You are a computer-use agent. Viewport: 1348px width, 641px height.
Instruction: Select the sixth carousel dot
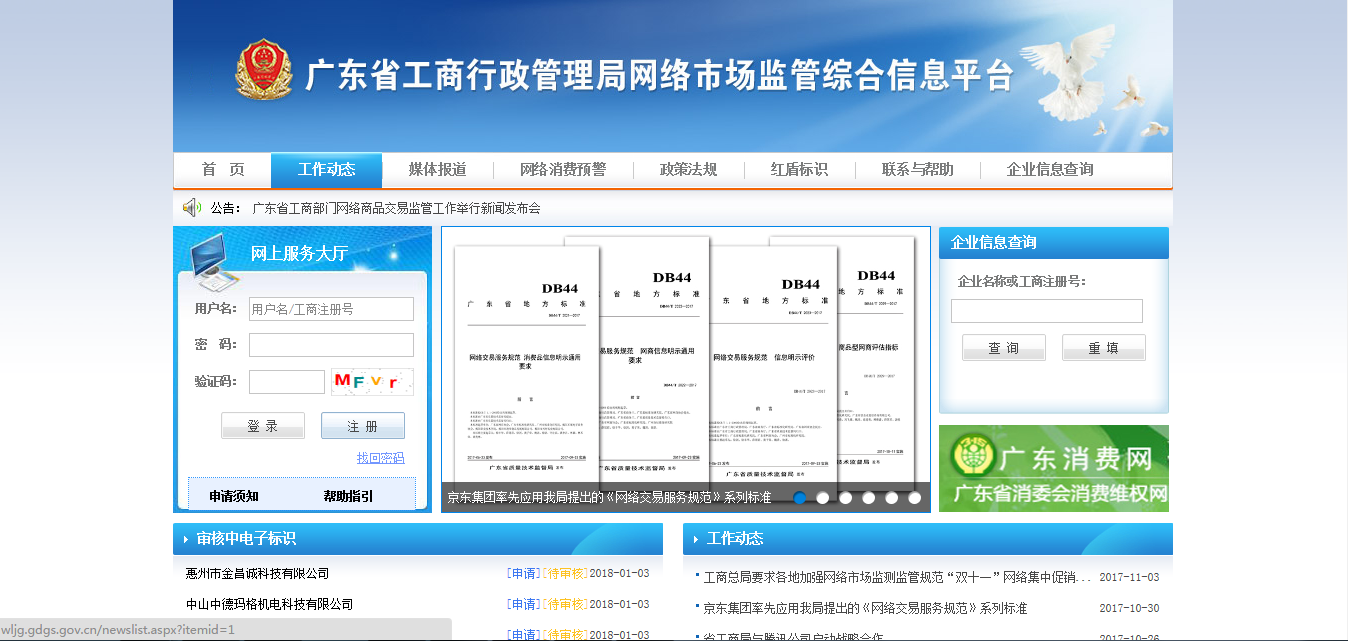tap(915, 497)
